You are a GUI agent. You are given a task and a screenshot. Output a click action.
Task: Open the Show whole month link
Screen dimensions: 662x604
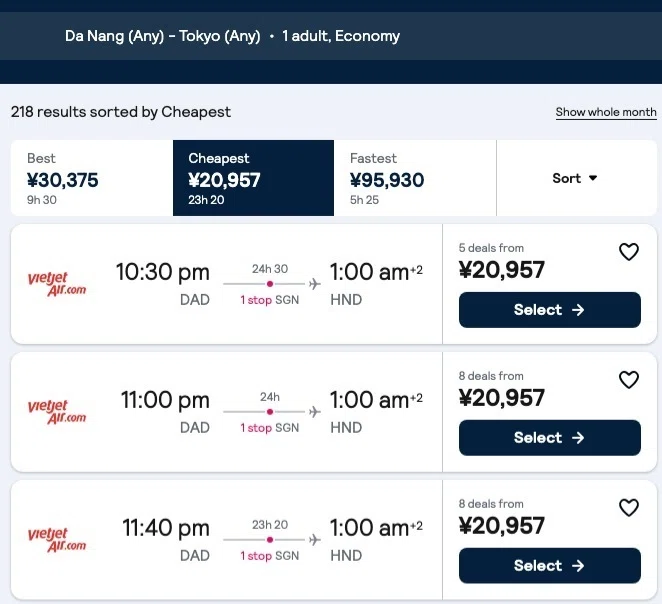point(606,112)
